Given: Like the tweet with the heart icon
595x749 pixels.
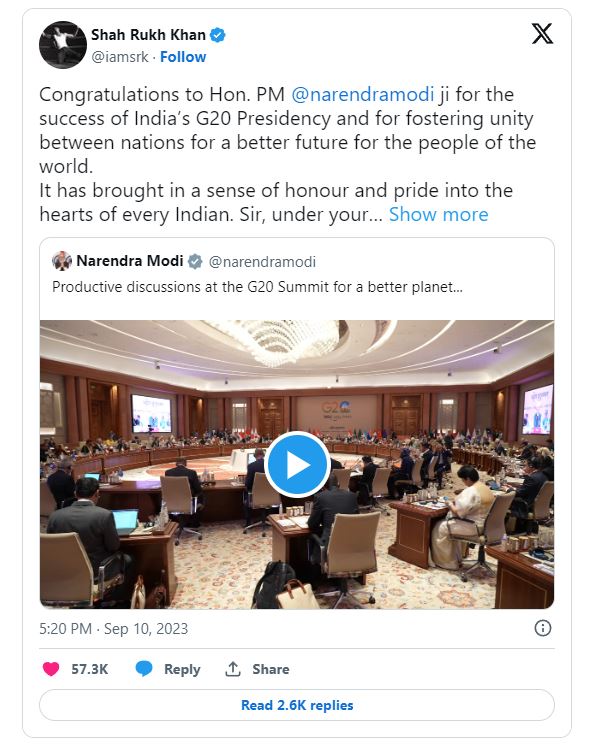Looking at the screenshot, I should pos(51,669).
